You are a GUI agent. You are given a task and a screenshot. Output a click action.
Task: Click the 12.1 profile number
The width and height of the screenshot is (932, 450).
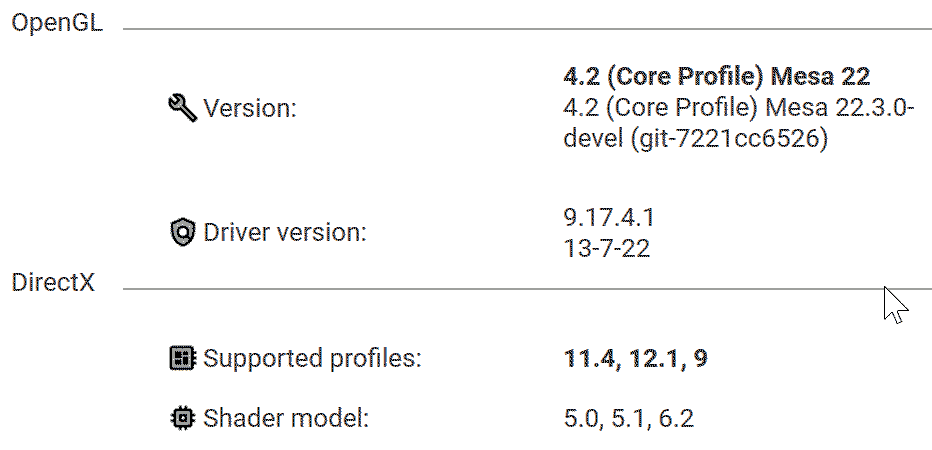pos(653,358)
